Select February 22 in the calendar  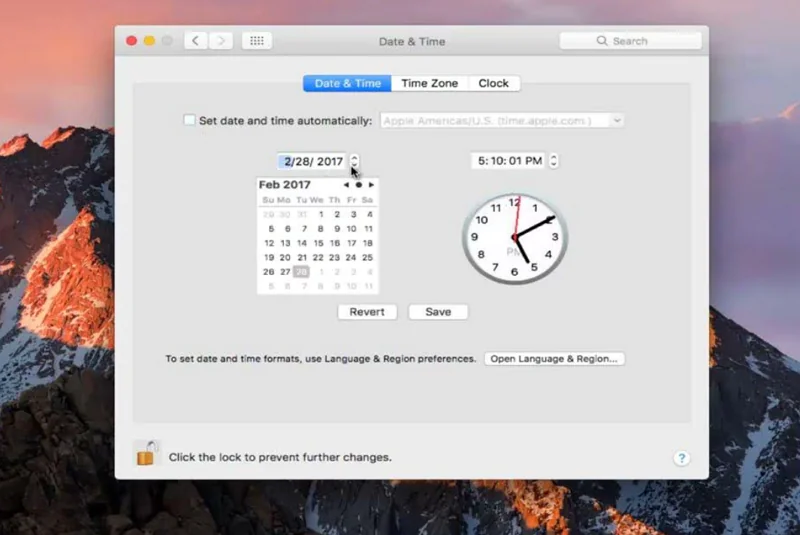pos(318,258)
